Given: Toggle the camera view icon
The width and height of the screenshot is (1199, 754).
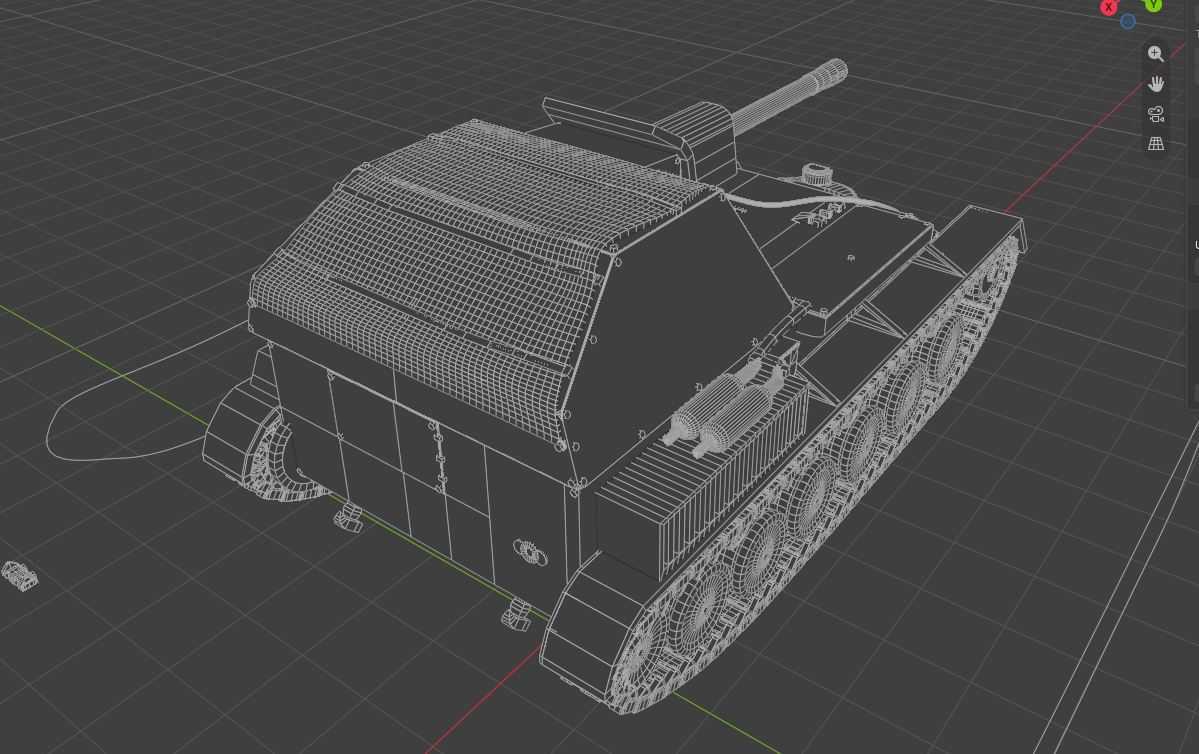Looking at the screenshot, I should point(1155,114).
